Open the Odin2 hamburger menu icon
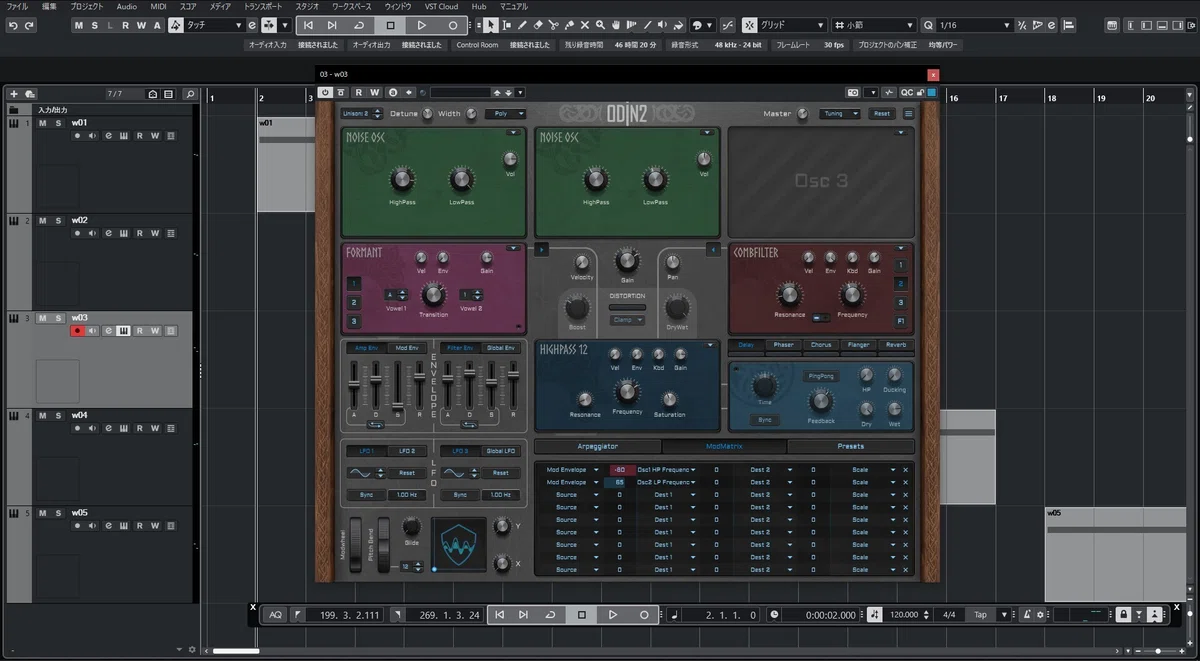1200x661 pixels. click(x=908, y=114)
